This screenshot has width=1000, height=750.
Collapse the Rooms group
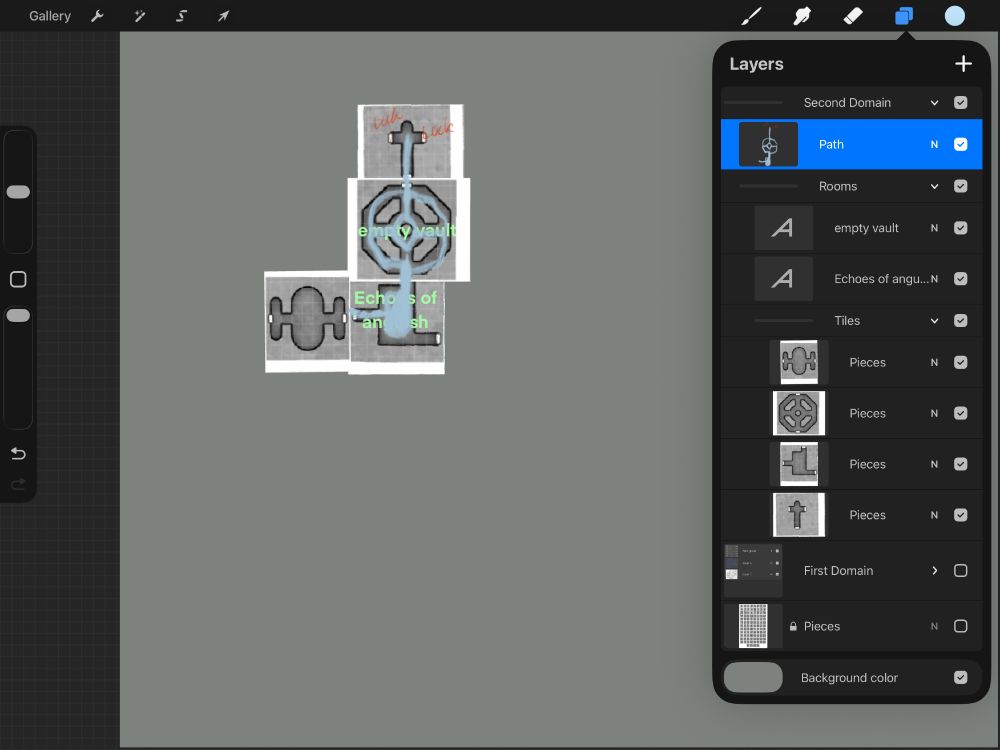pyautogui.click(x=934, y=186)
